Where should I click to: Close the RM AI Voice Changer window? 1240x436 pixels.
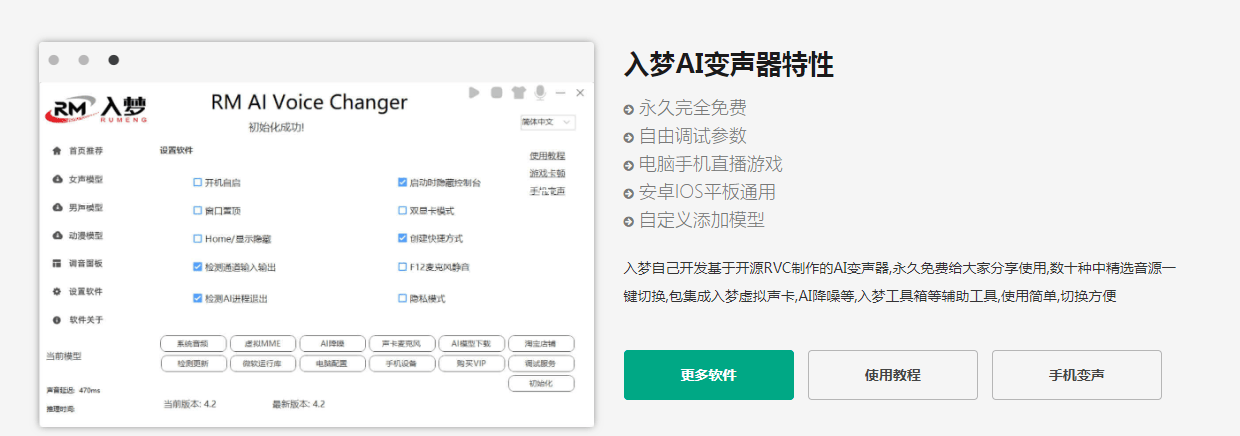pyautogui.click(x=581, y=92)
